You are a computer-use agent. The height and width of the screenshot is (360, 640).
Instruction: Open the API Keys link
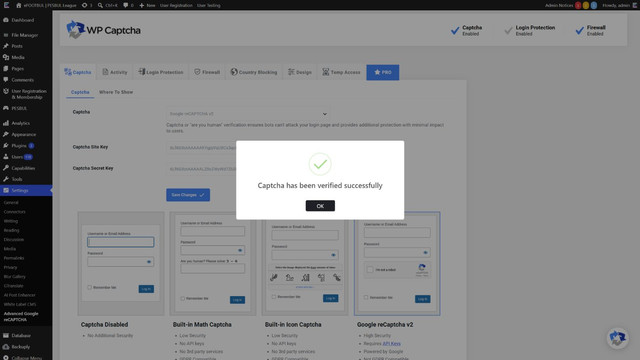(x=391, y=344)
